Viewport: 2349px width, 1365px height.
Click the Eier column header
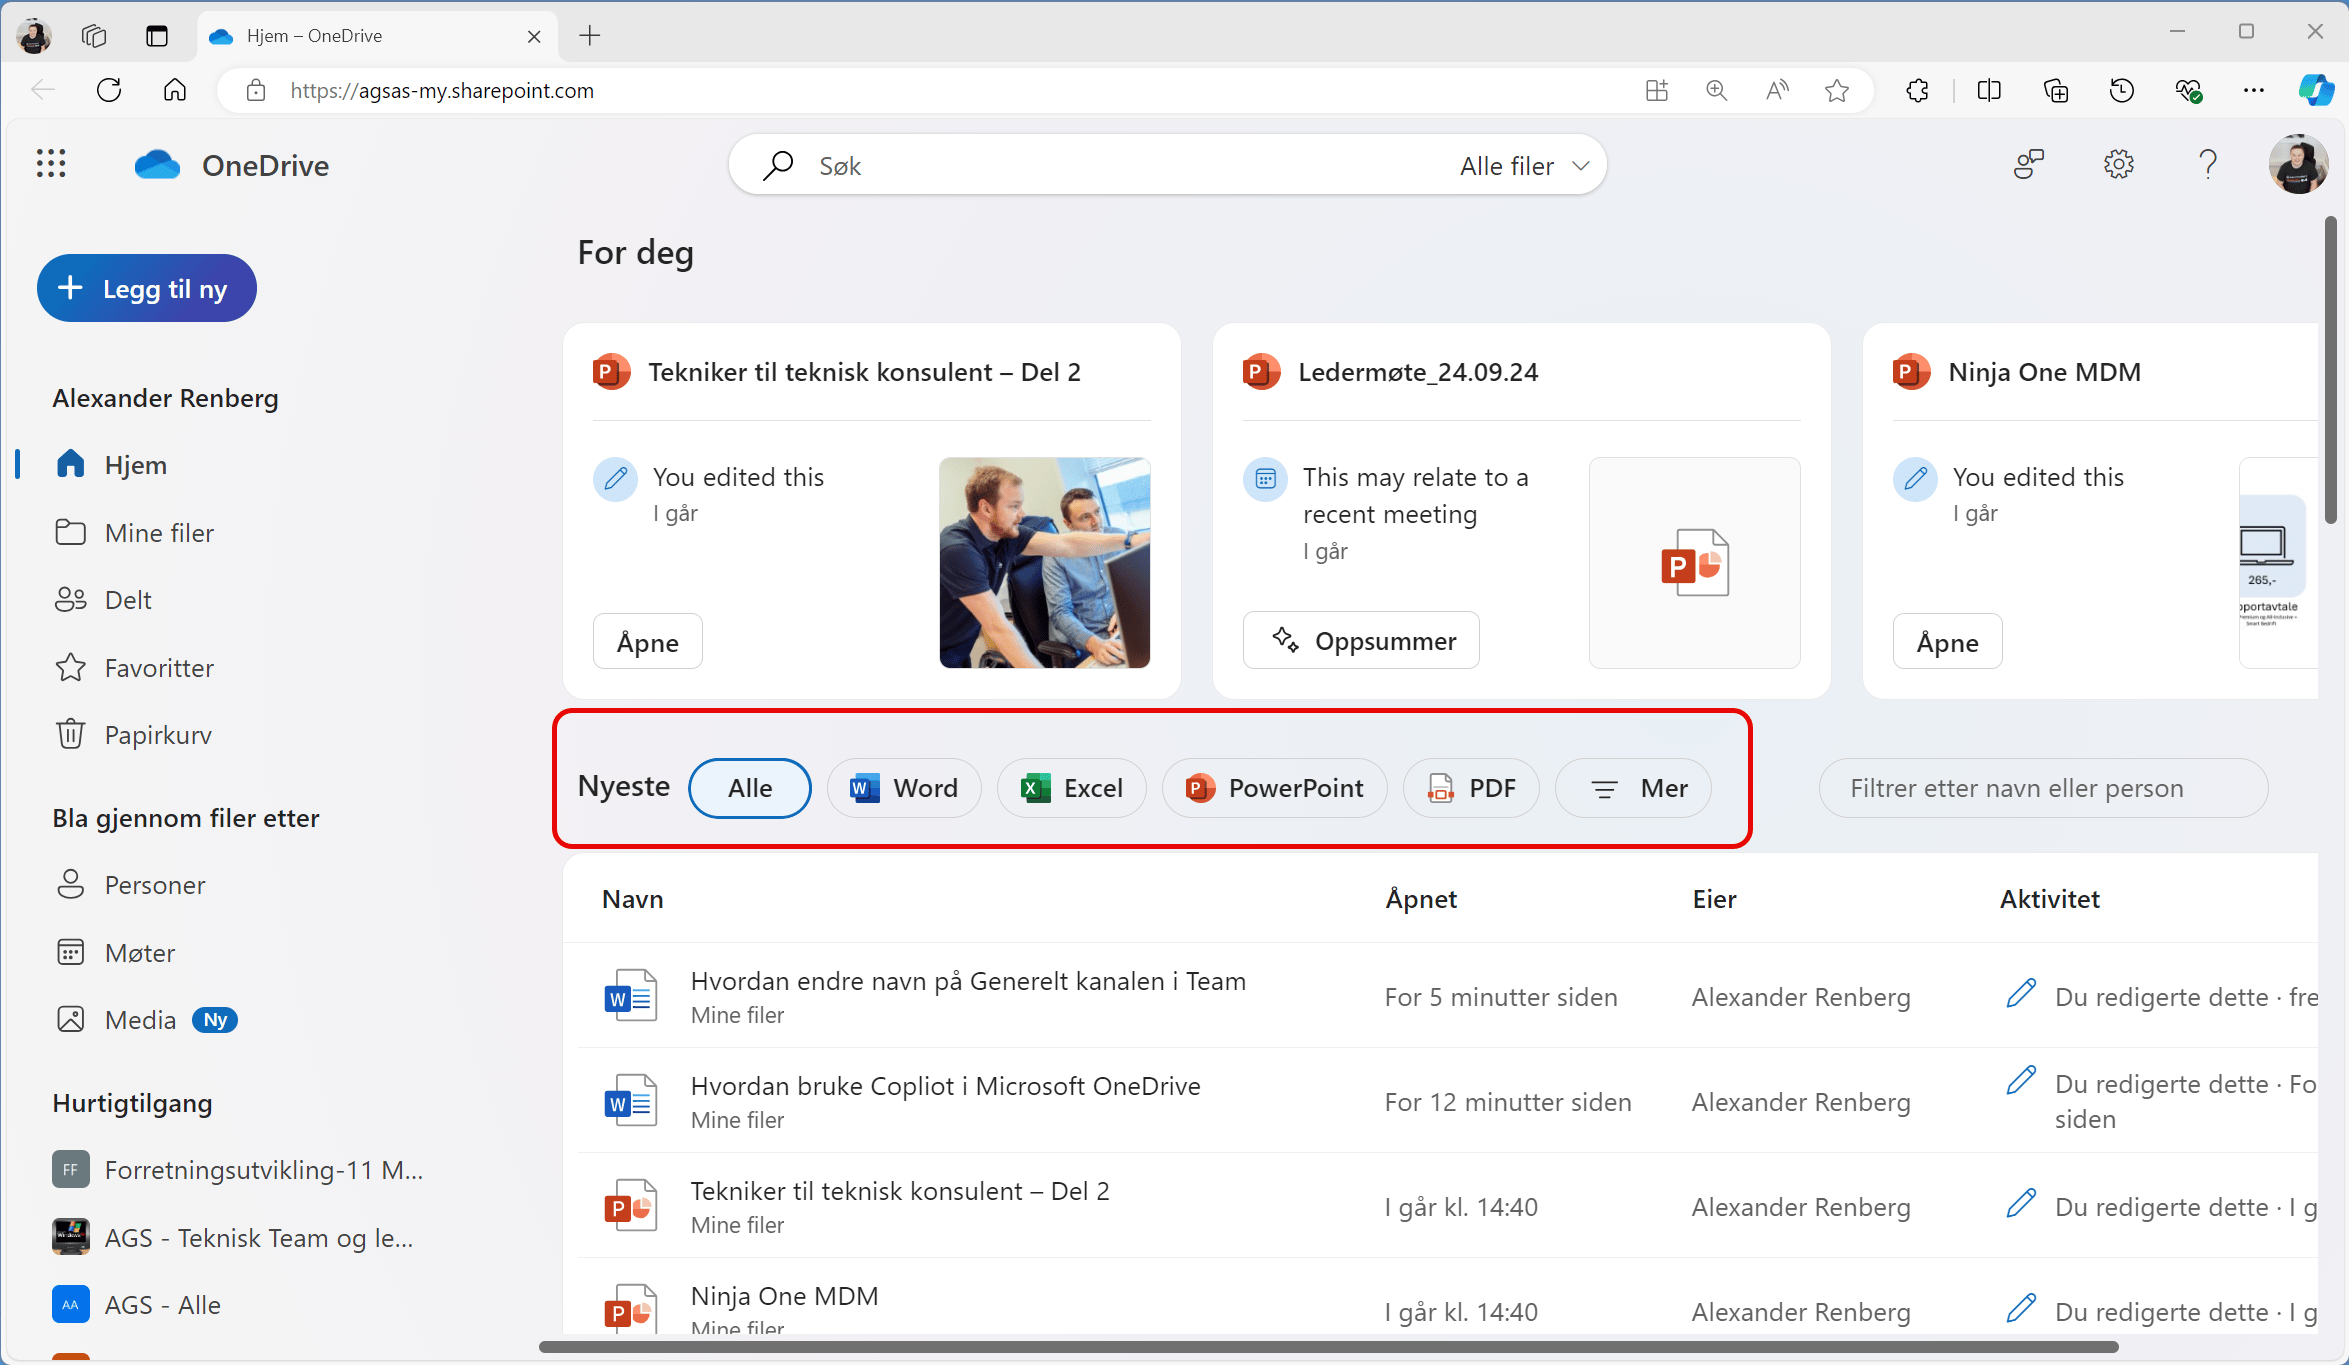pyautogui.click(x=1714, y=899)
